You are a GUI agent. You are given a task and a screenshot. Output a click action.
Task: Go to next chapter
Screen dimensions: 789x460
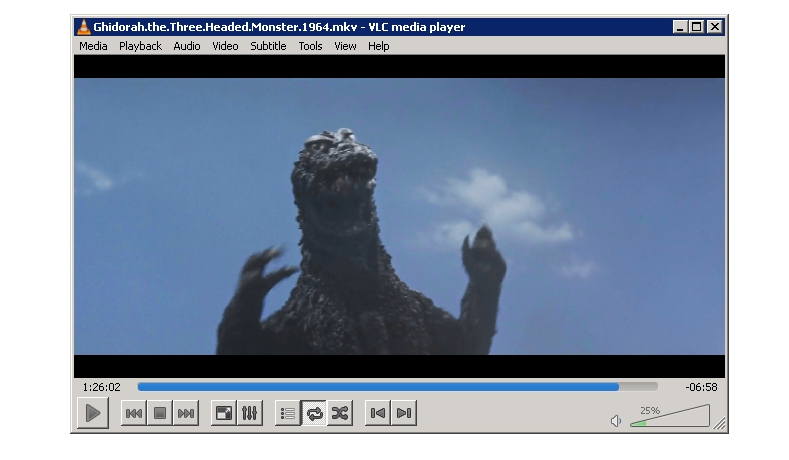(x=404, y=413)
